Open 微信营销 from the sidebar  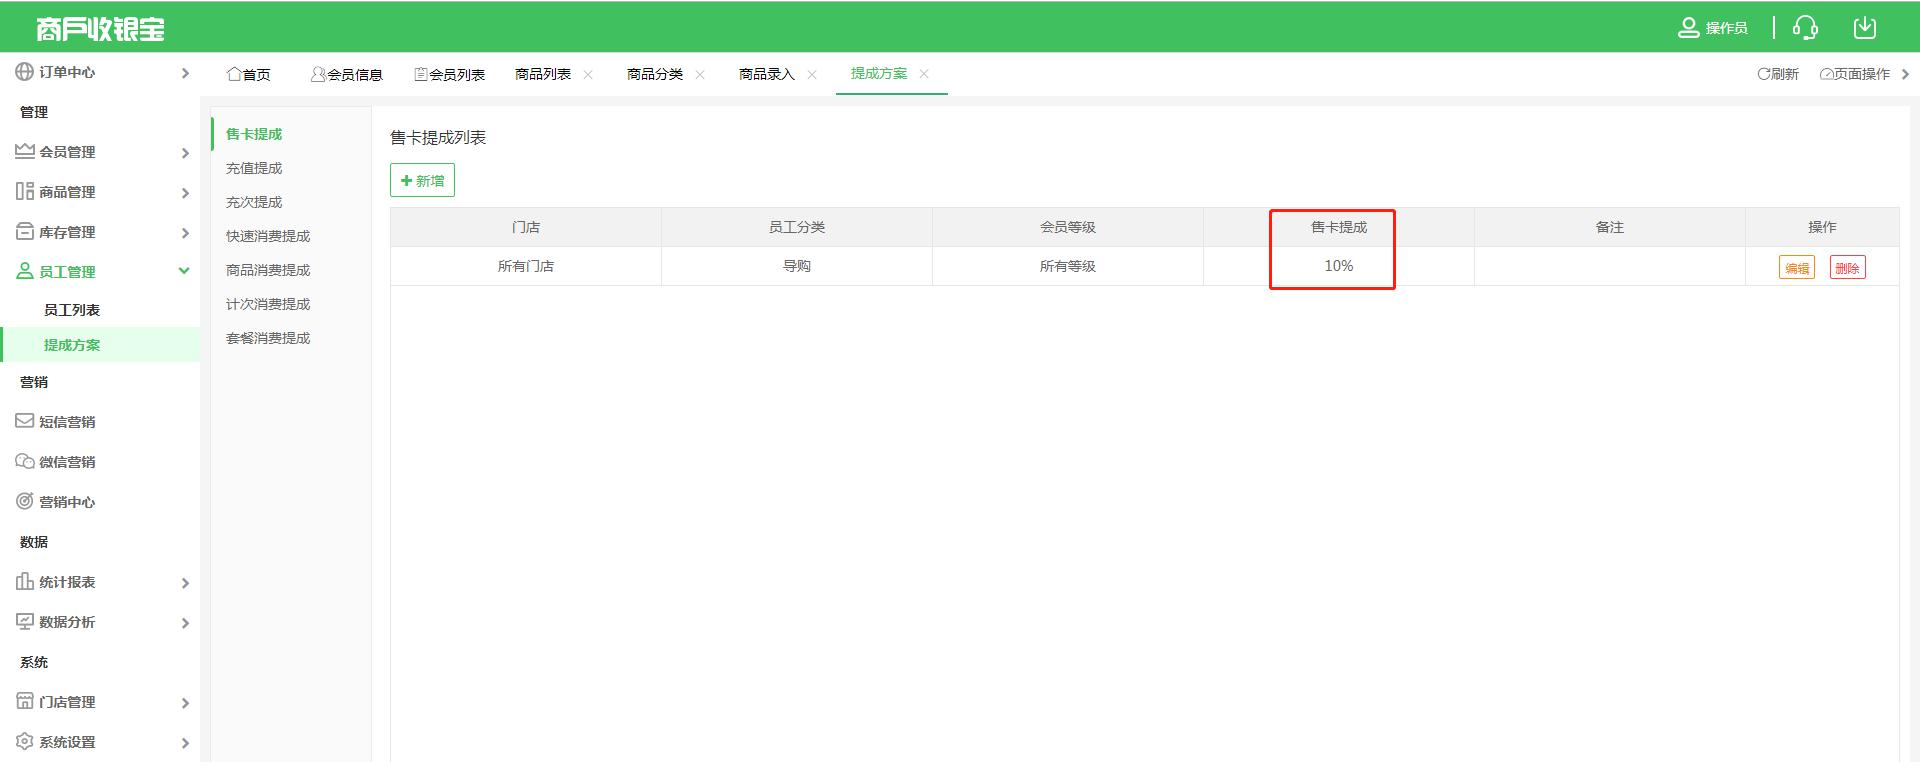point(66,462)
